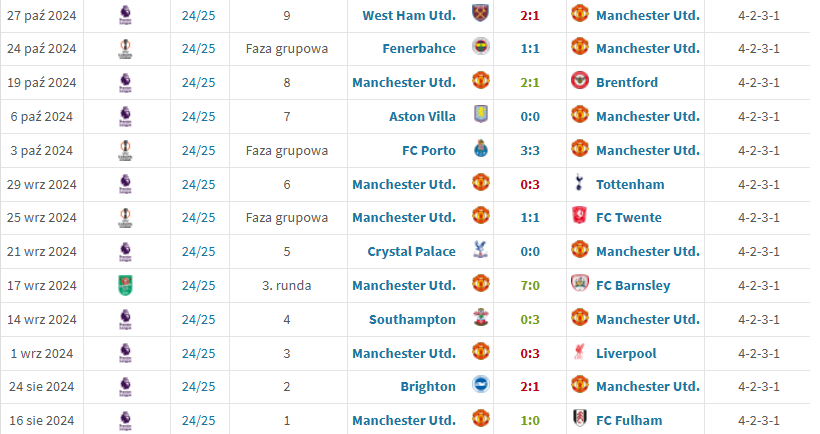Image resolution: width=820 pixels, height=434 pixels.
Task: Click the Crystal Palace crest icon
Action: point(481,250)
